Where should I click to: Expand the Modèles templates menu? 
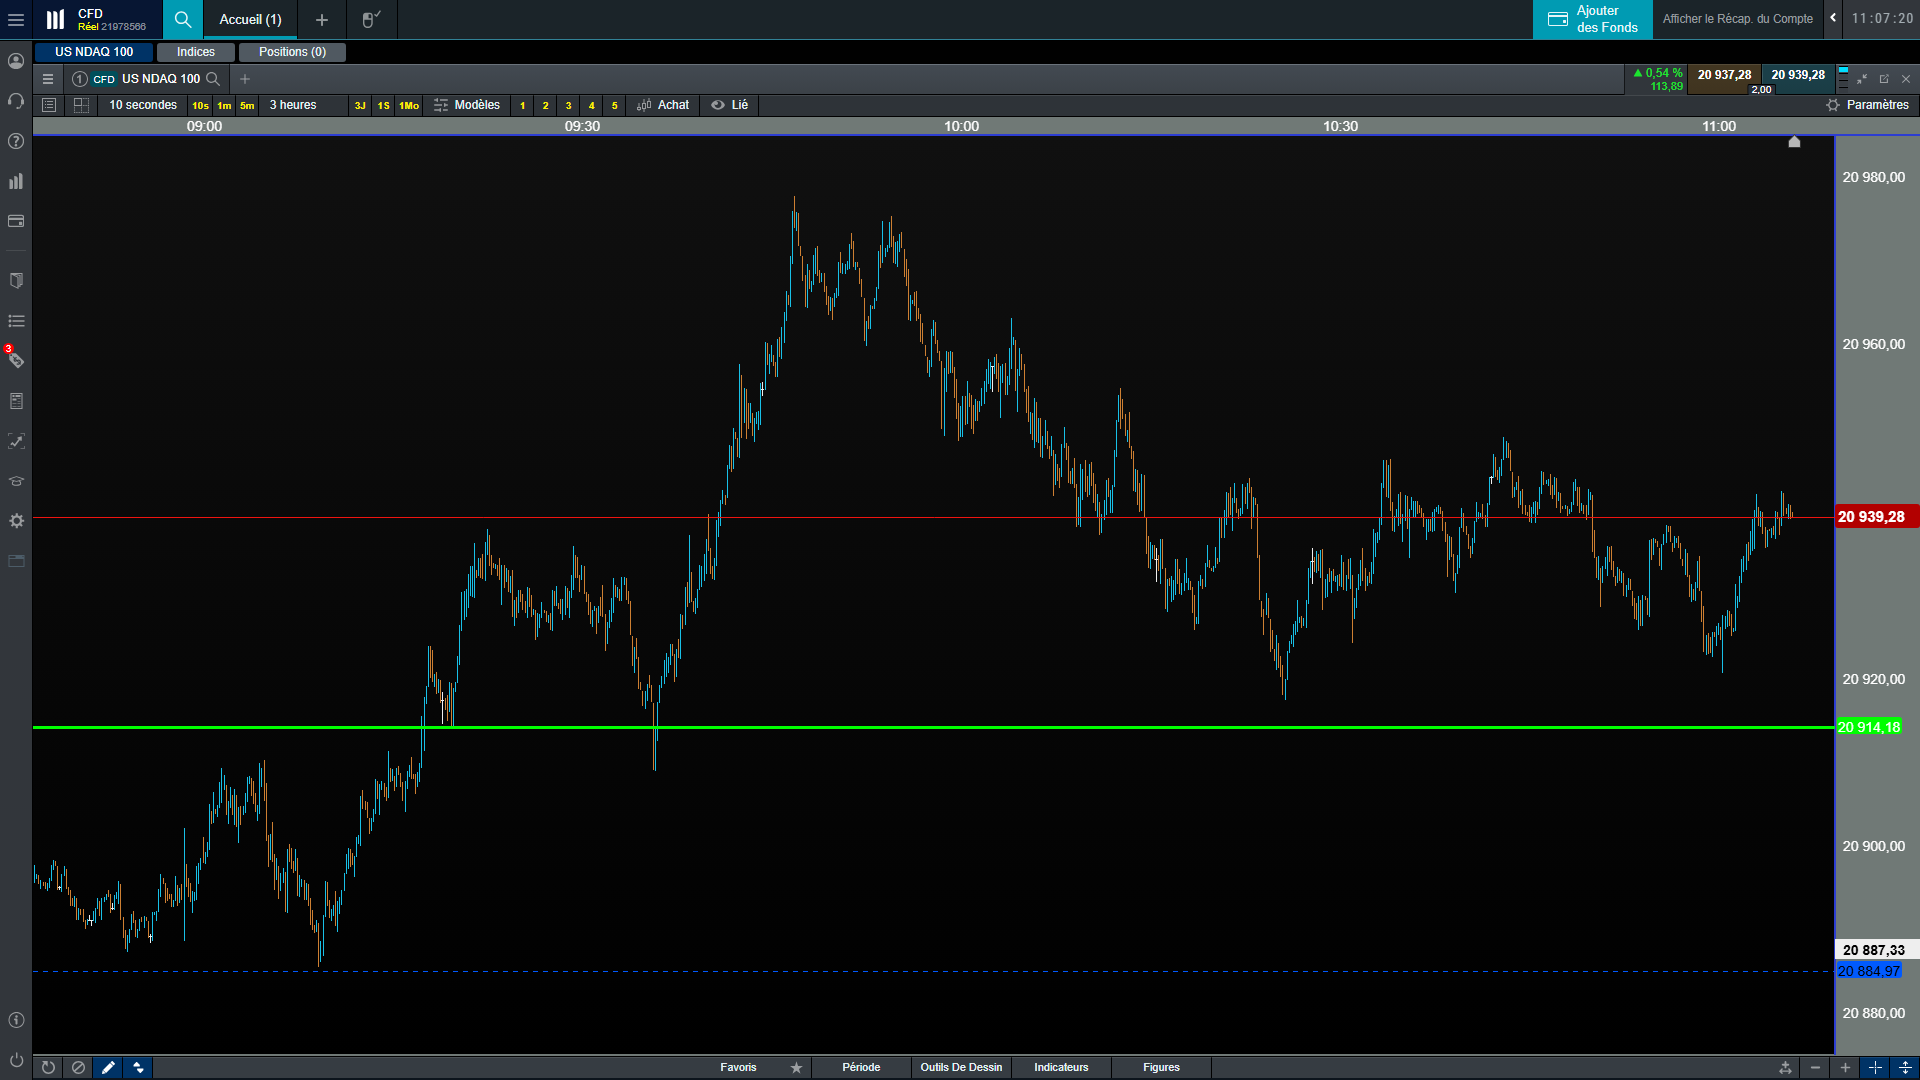(x=467, y=105)
